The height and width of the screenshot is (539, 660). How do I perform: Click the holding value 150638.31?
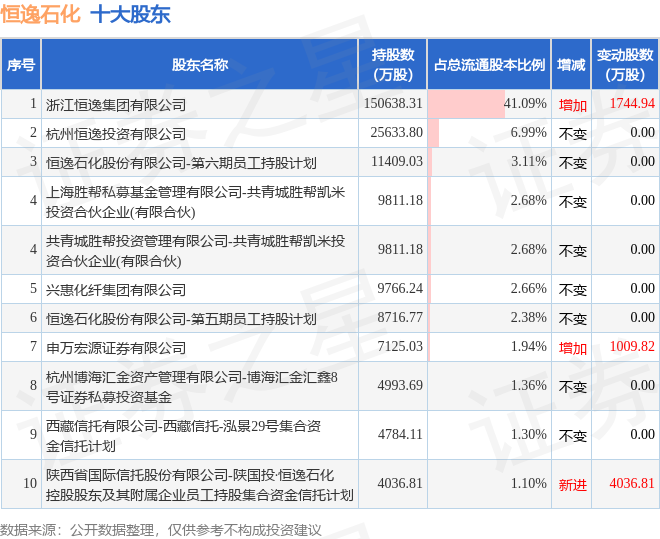393,104
